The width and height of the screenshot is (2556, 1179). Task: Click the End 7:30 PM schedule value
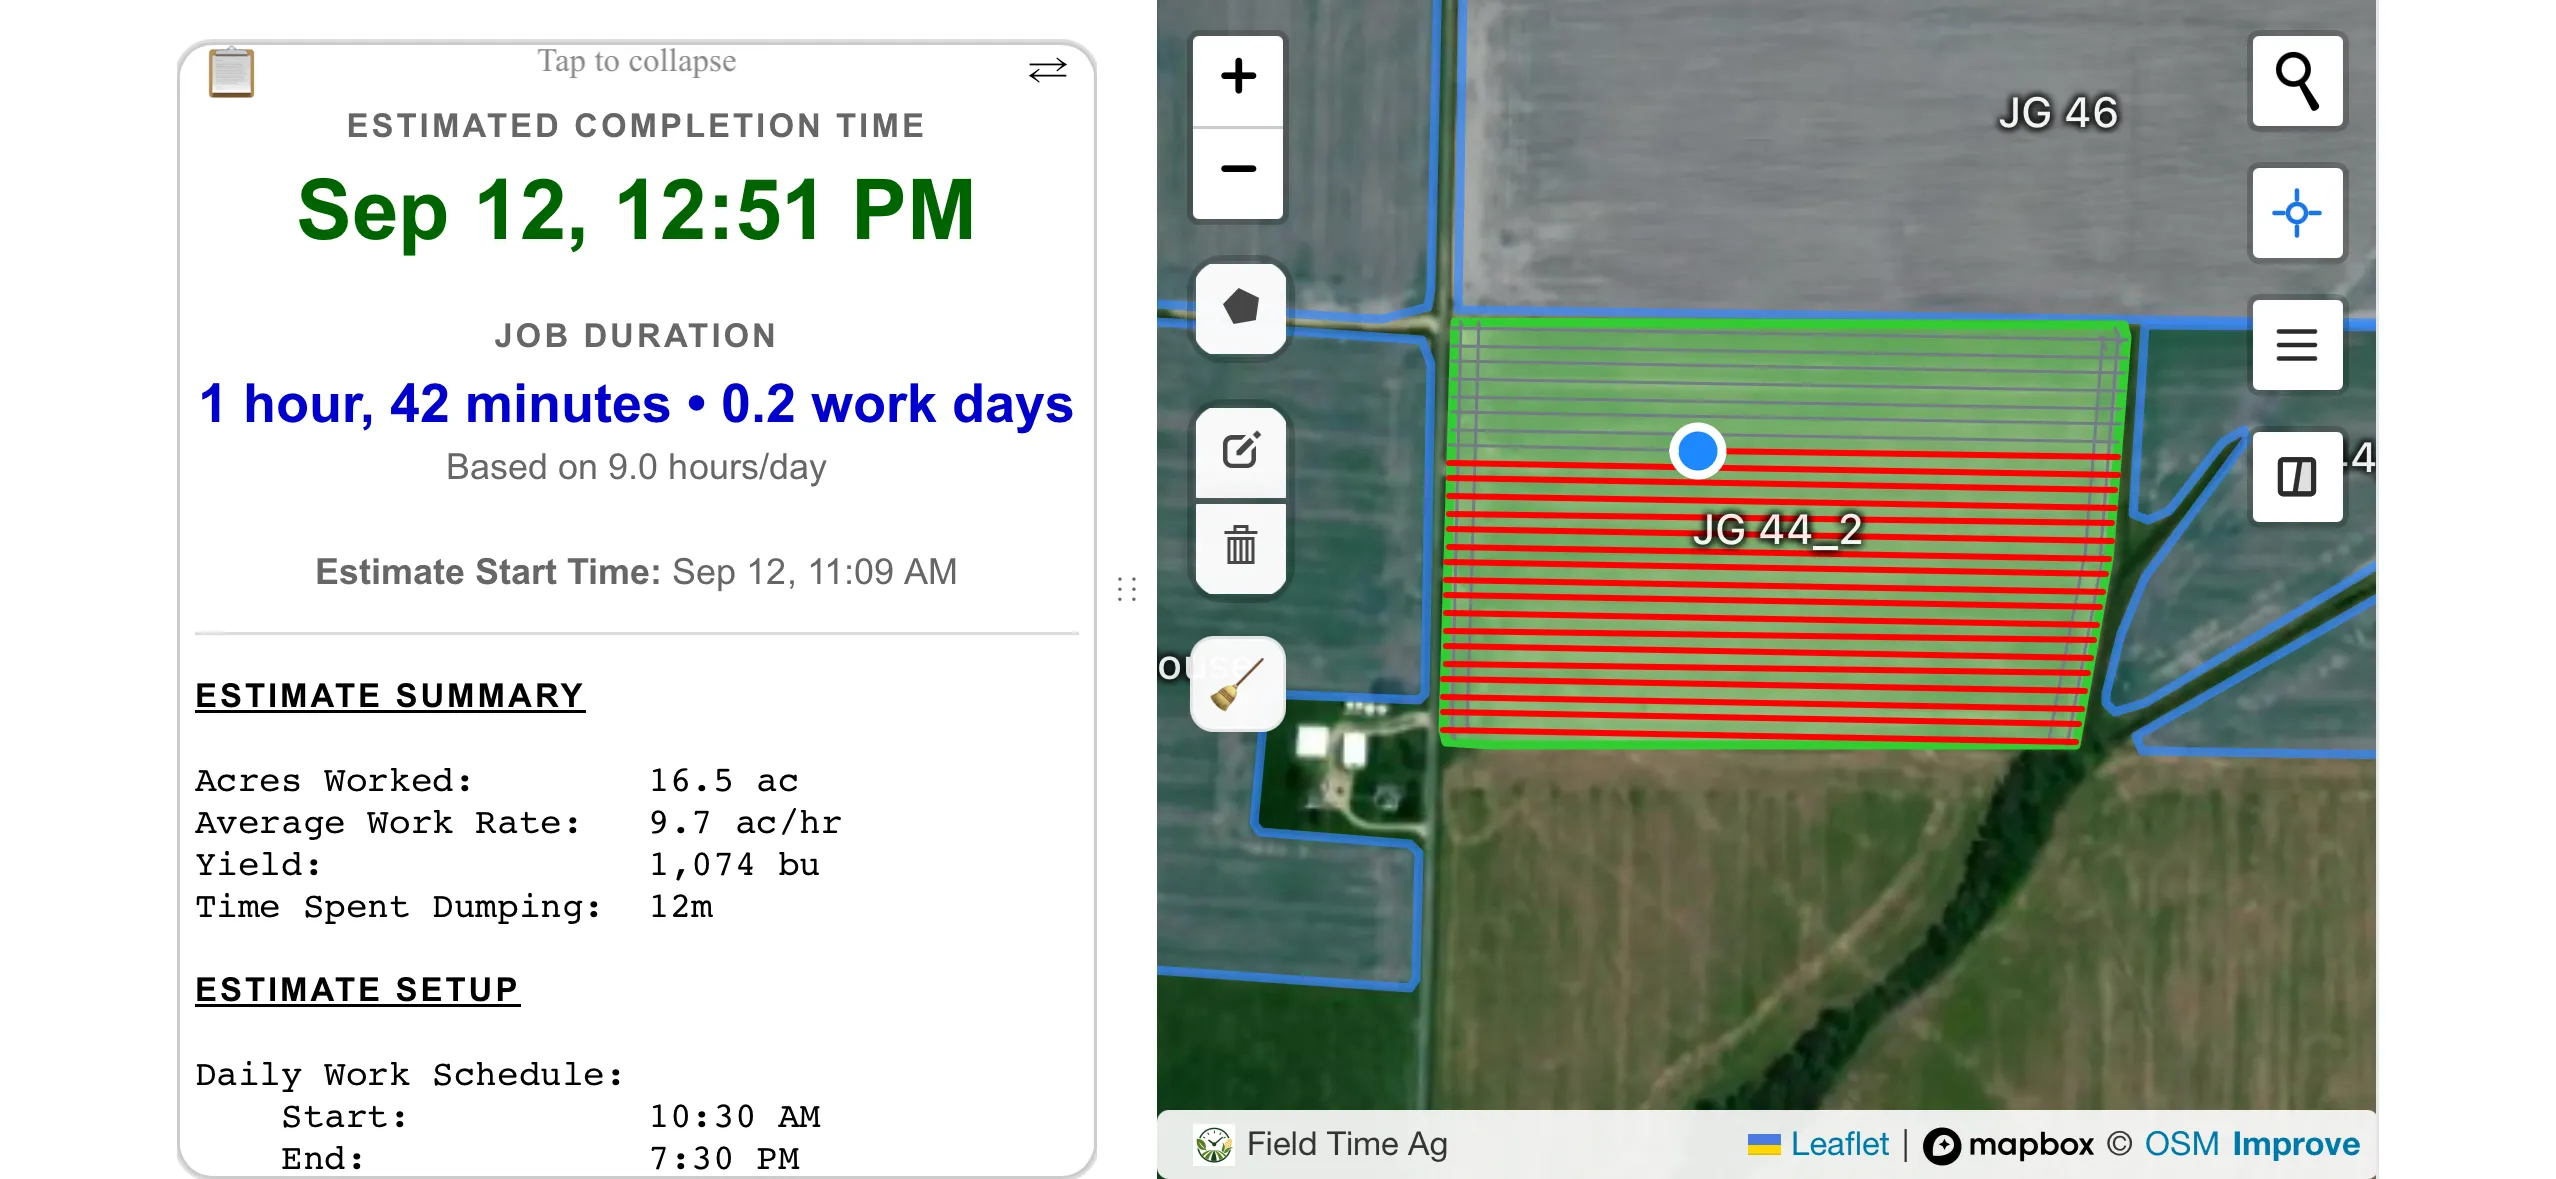(x=724, y=1159)
